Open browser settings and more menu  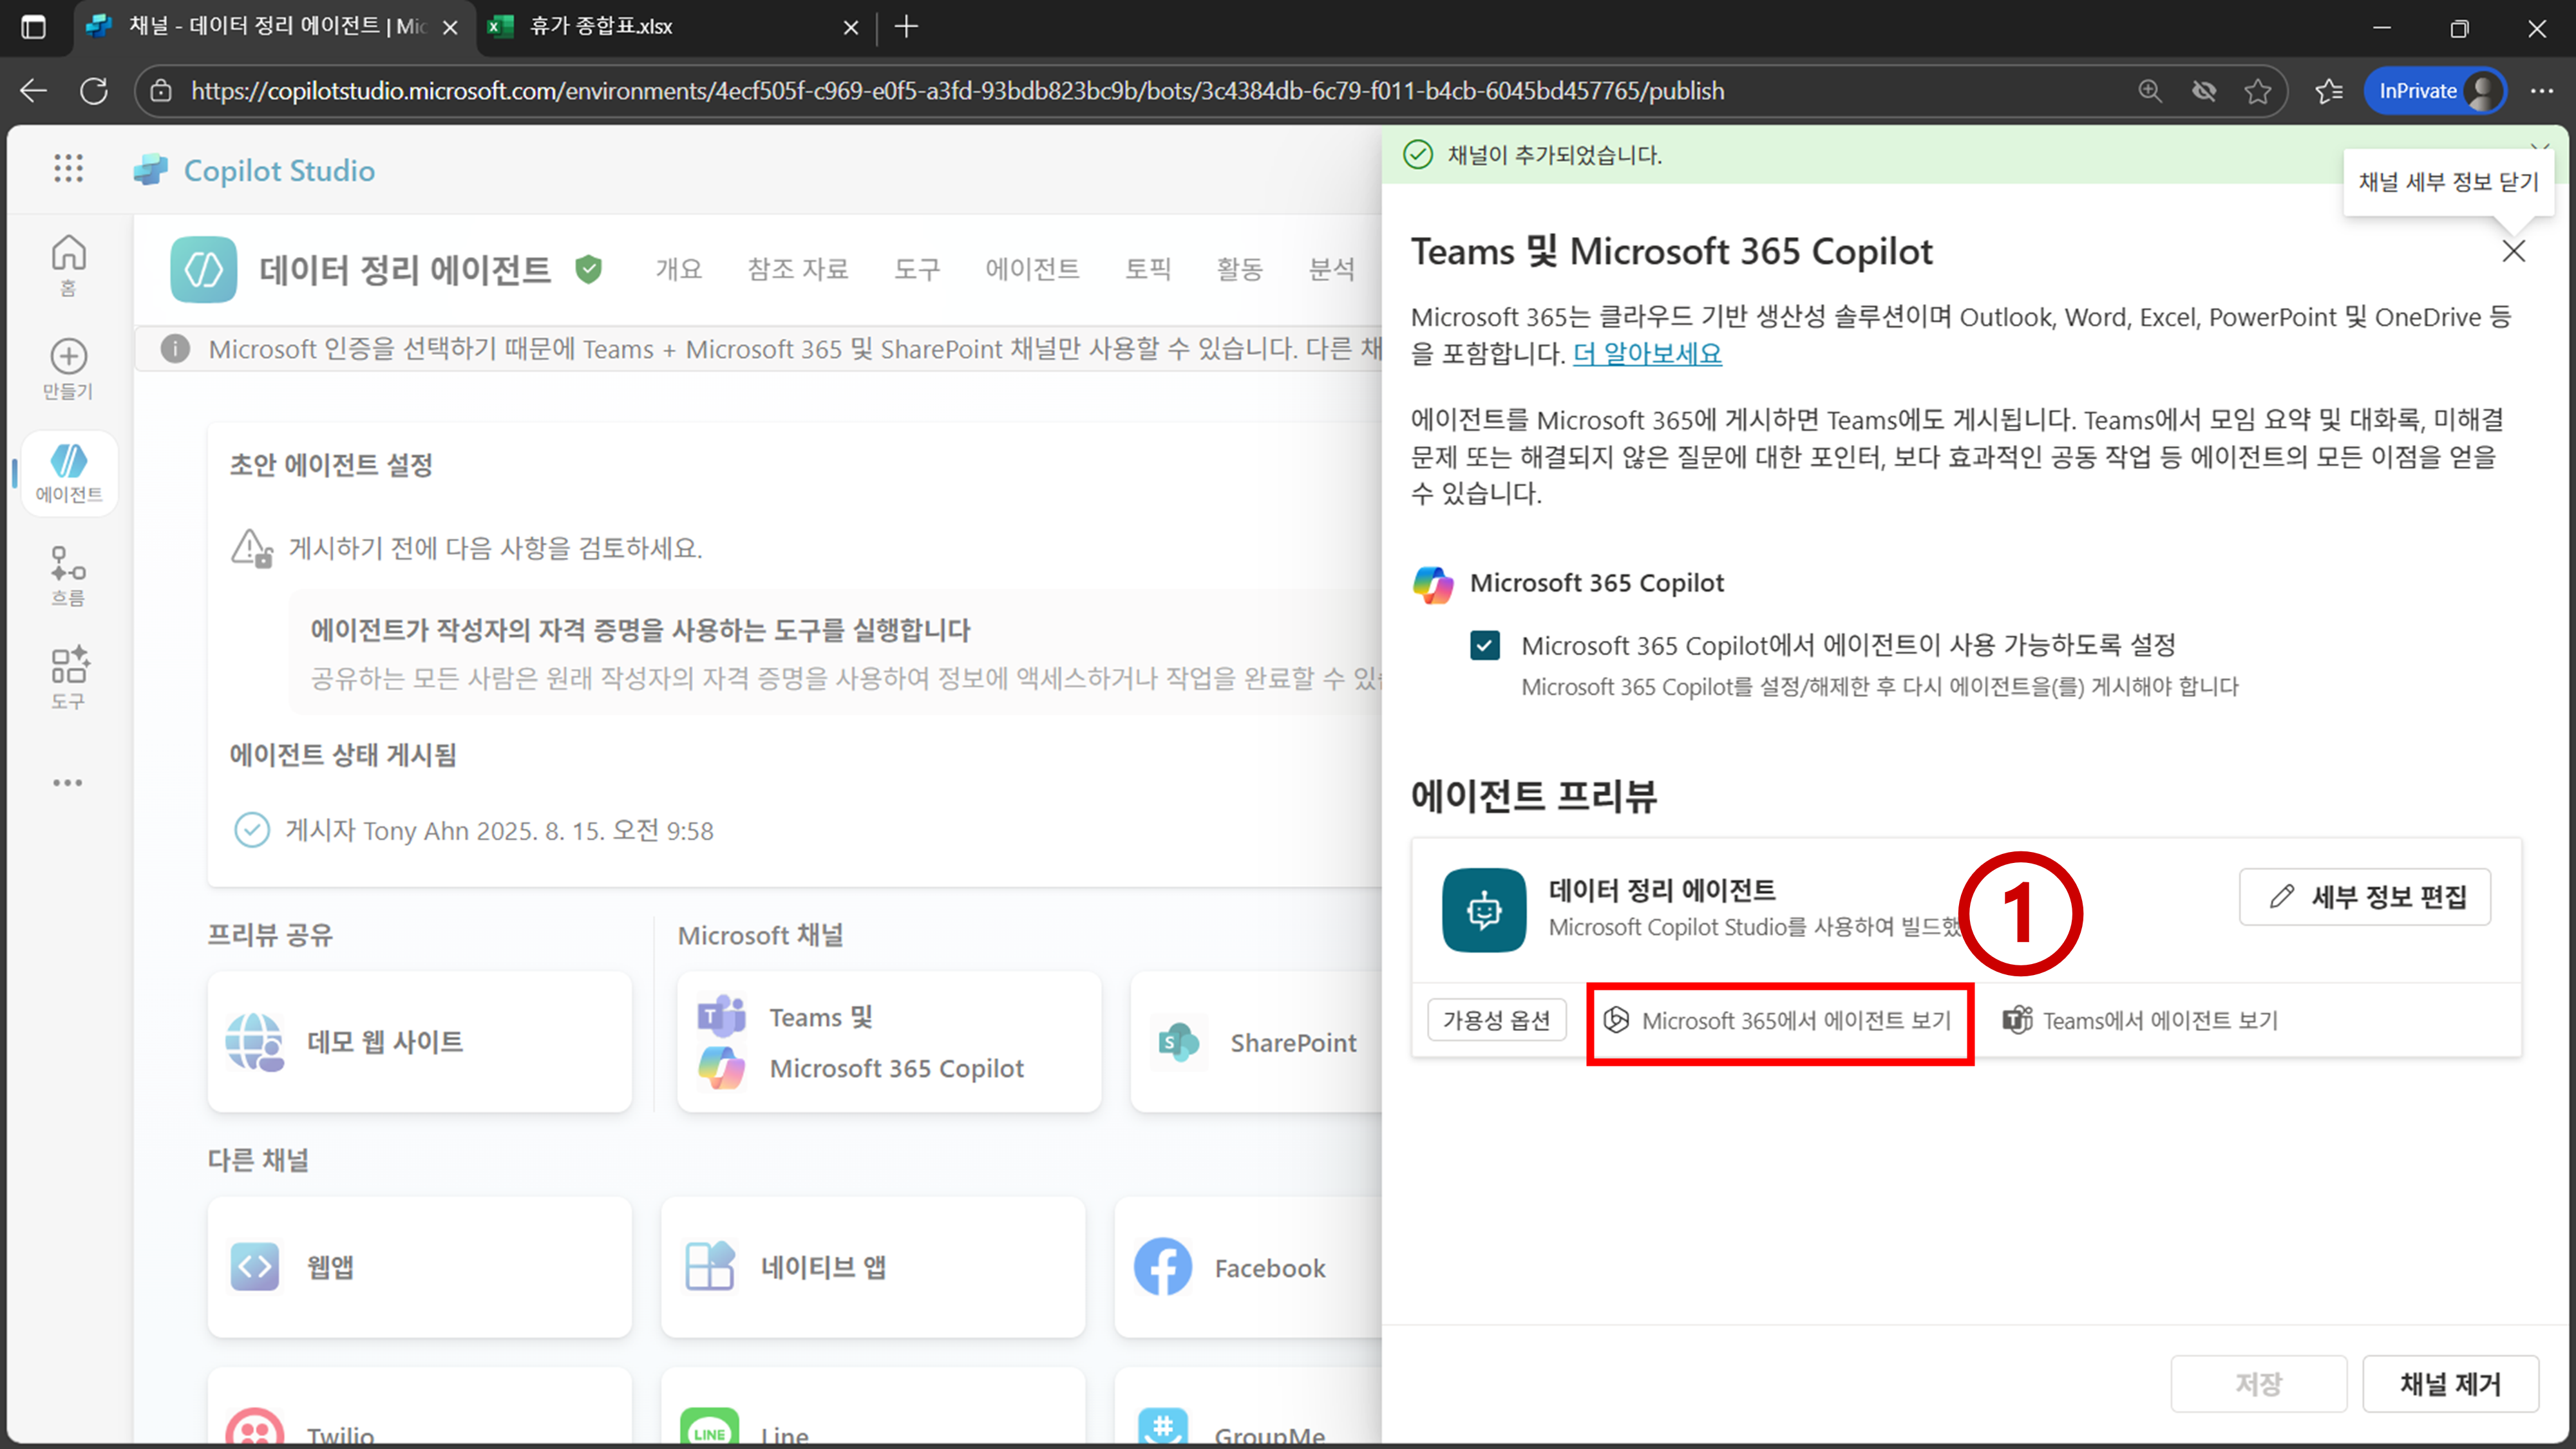click(x=2541, y=91)
